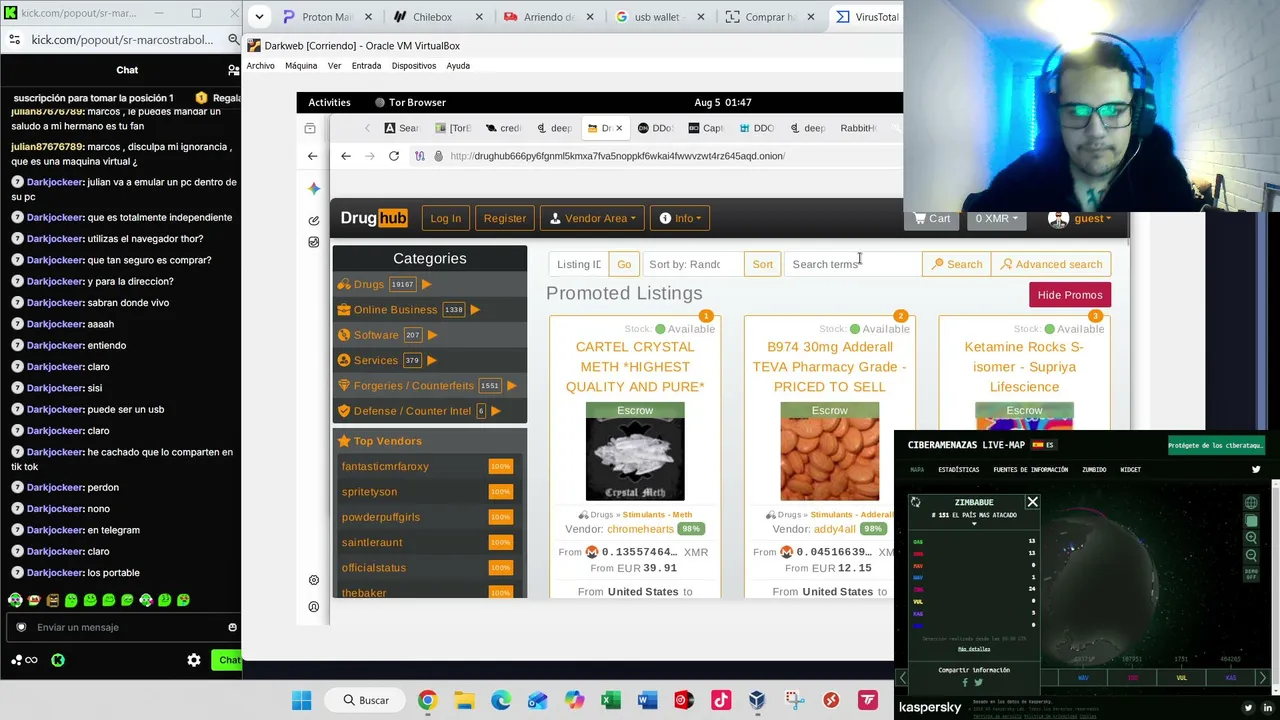The image size is (1280, 720).
Task: Open the Fuentes de Información tab
Action: 1031,469
